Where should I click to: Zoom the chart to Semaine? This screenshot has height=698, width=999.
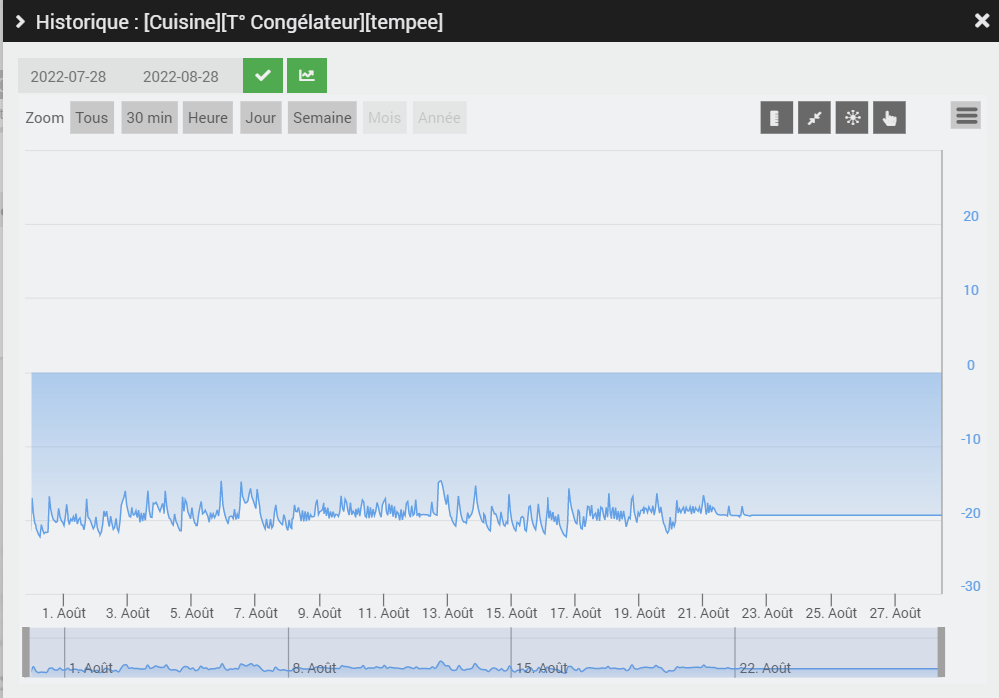point(322,118)
